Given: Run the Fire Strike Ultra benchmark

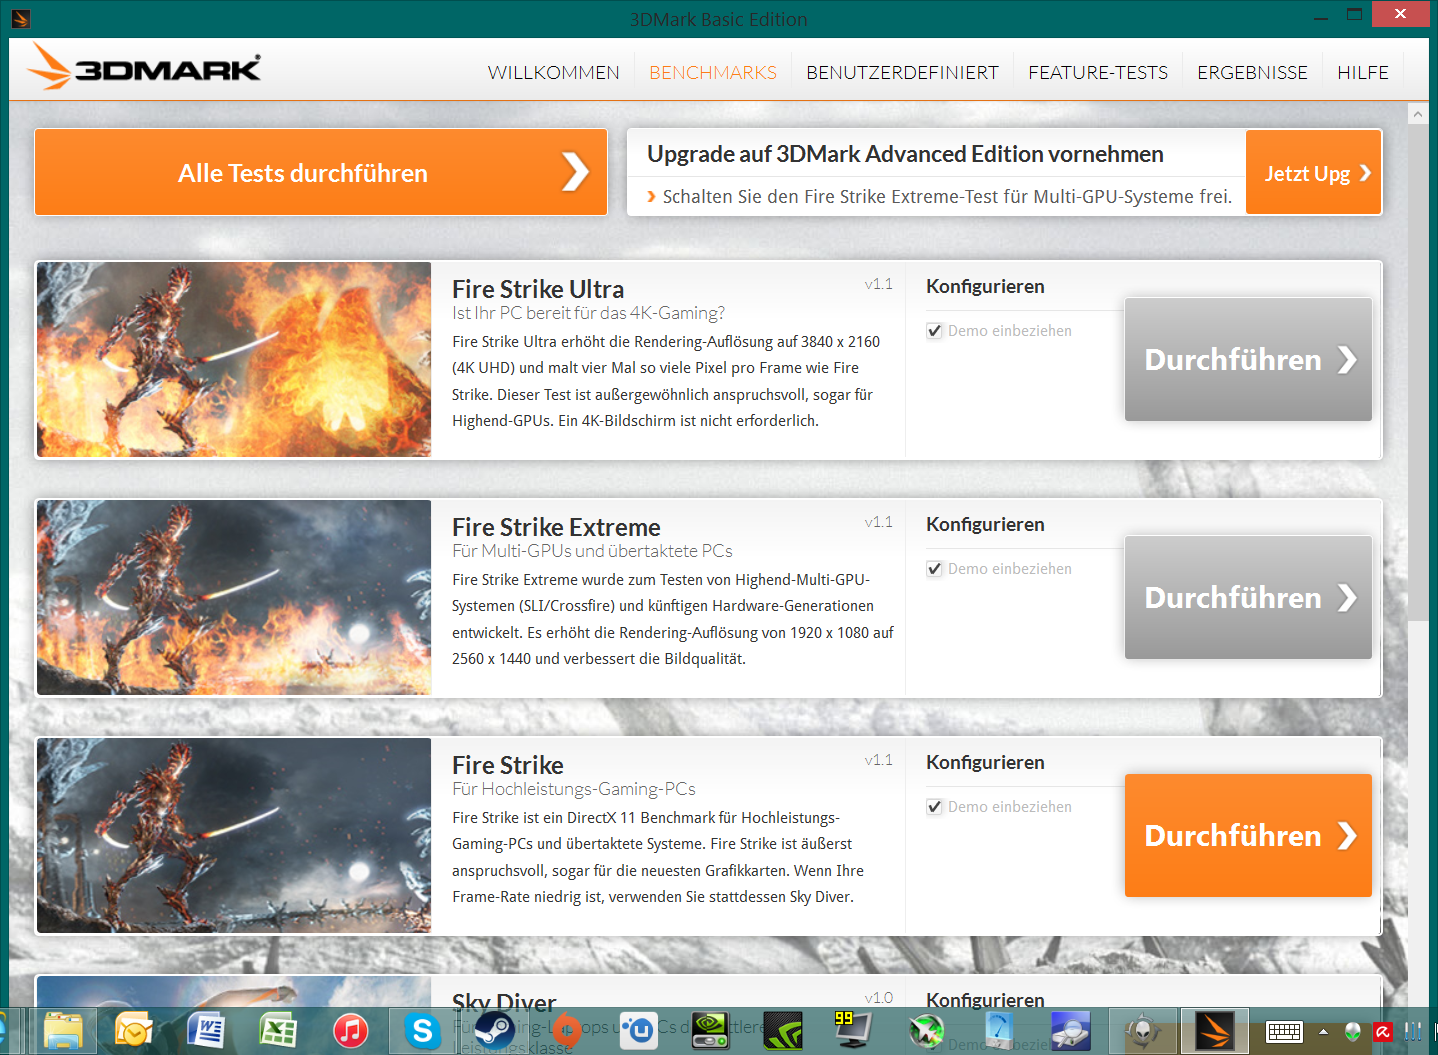Looking at the screenshot, I should click(x=1248, y=359).
